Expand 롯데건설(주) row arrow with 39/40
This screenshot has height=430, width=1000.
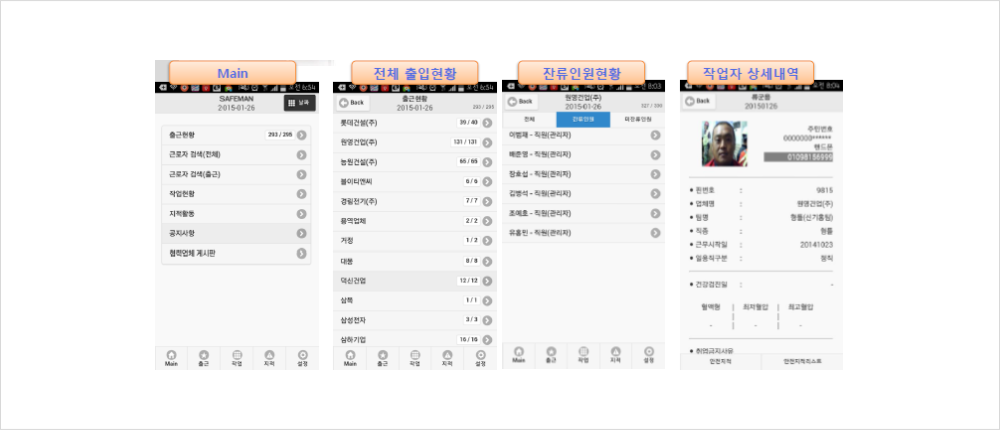click(487, 123)
